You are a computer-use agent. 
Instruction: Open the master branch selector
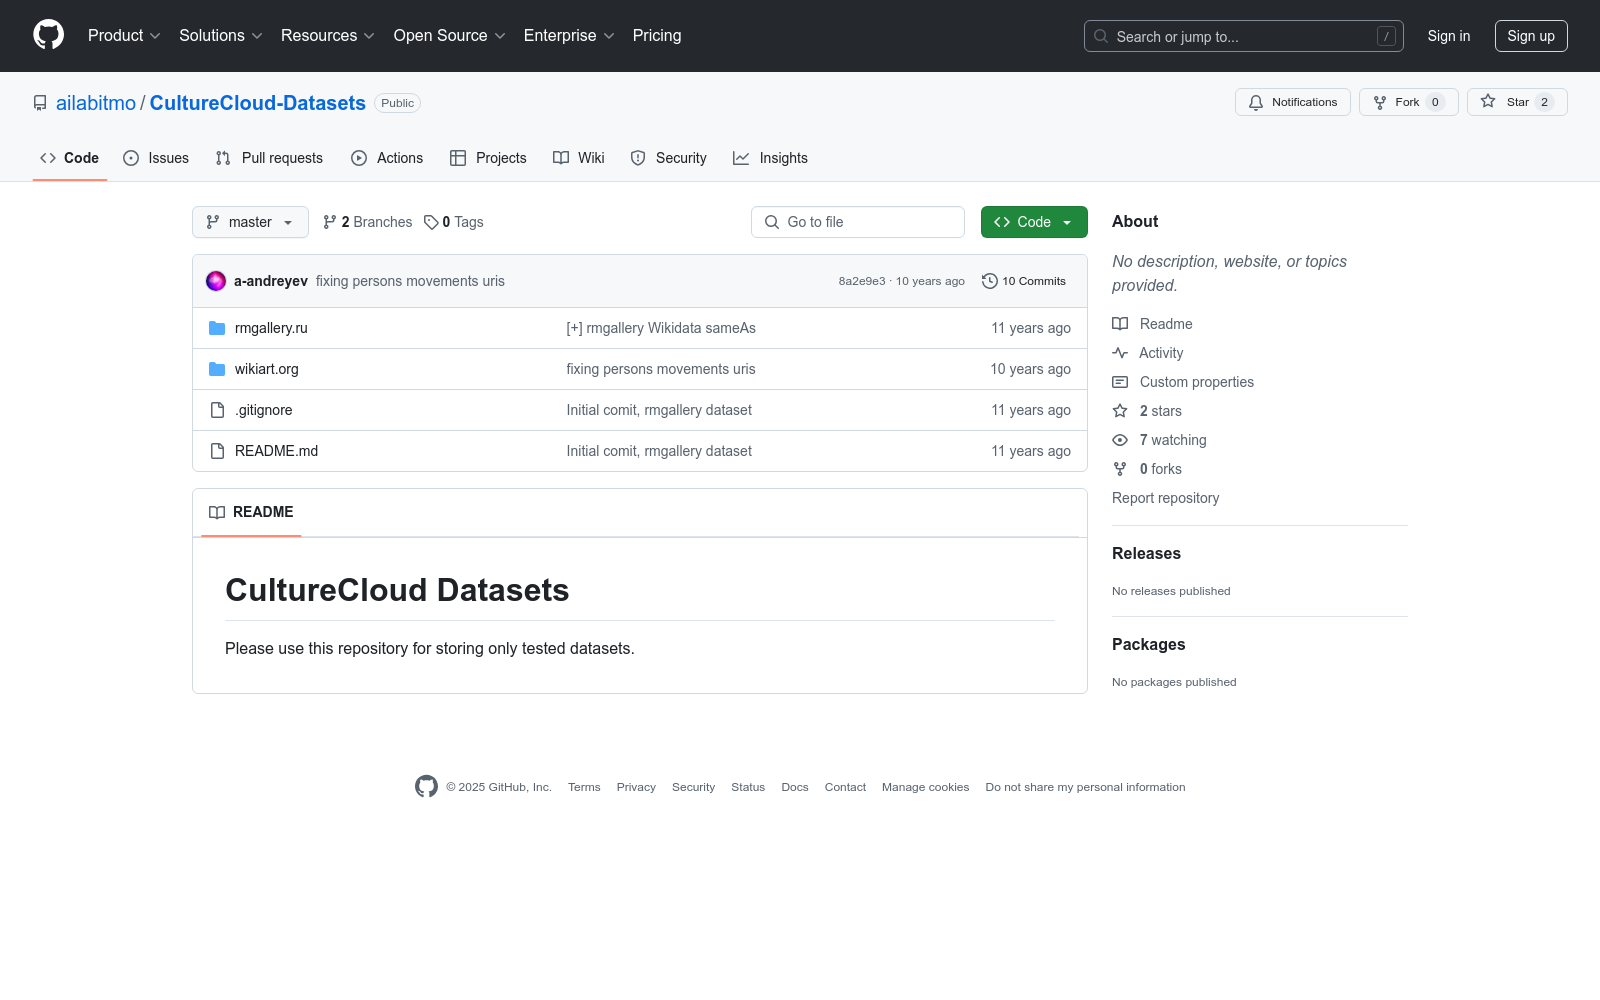tap(250, 222)
